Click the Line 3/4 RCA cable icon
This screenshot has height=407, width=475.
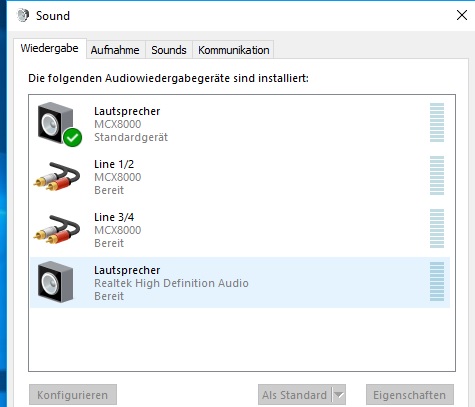[57, 229]
